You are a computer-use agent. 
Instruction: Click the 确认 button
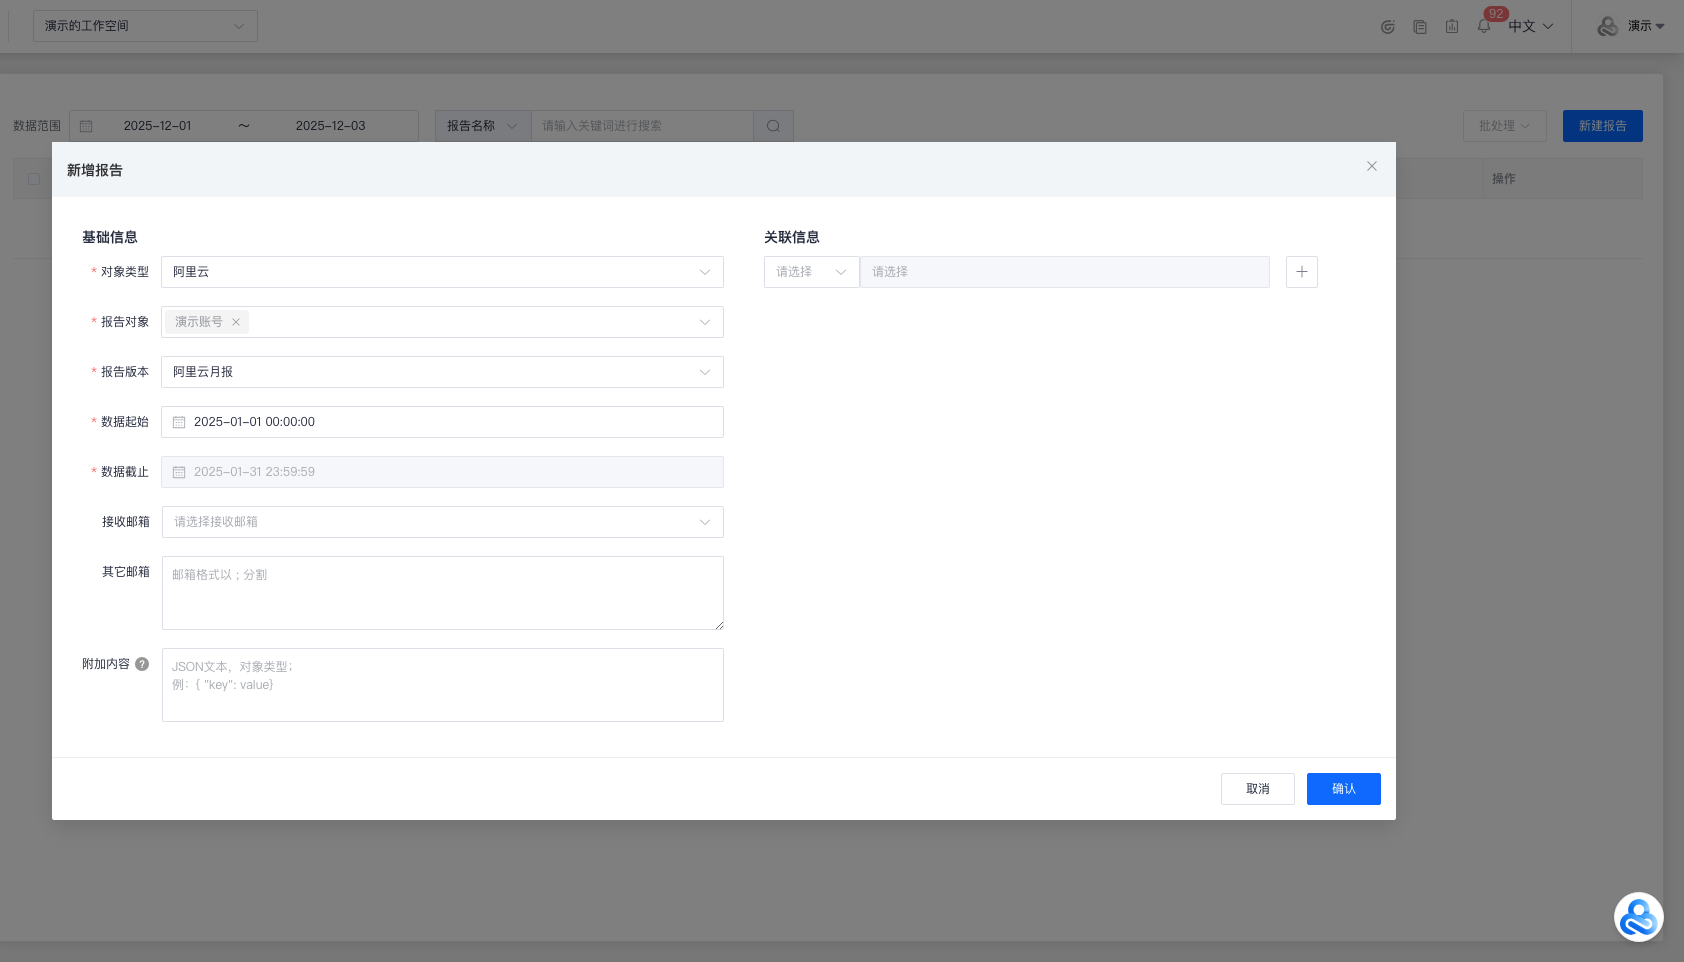(x=1343, y=789)
